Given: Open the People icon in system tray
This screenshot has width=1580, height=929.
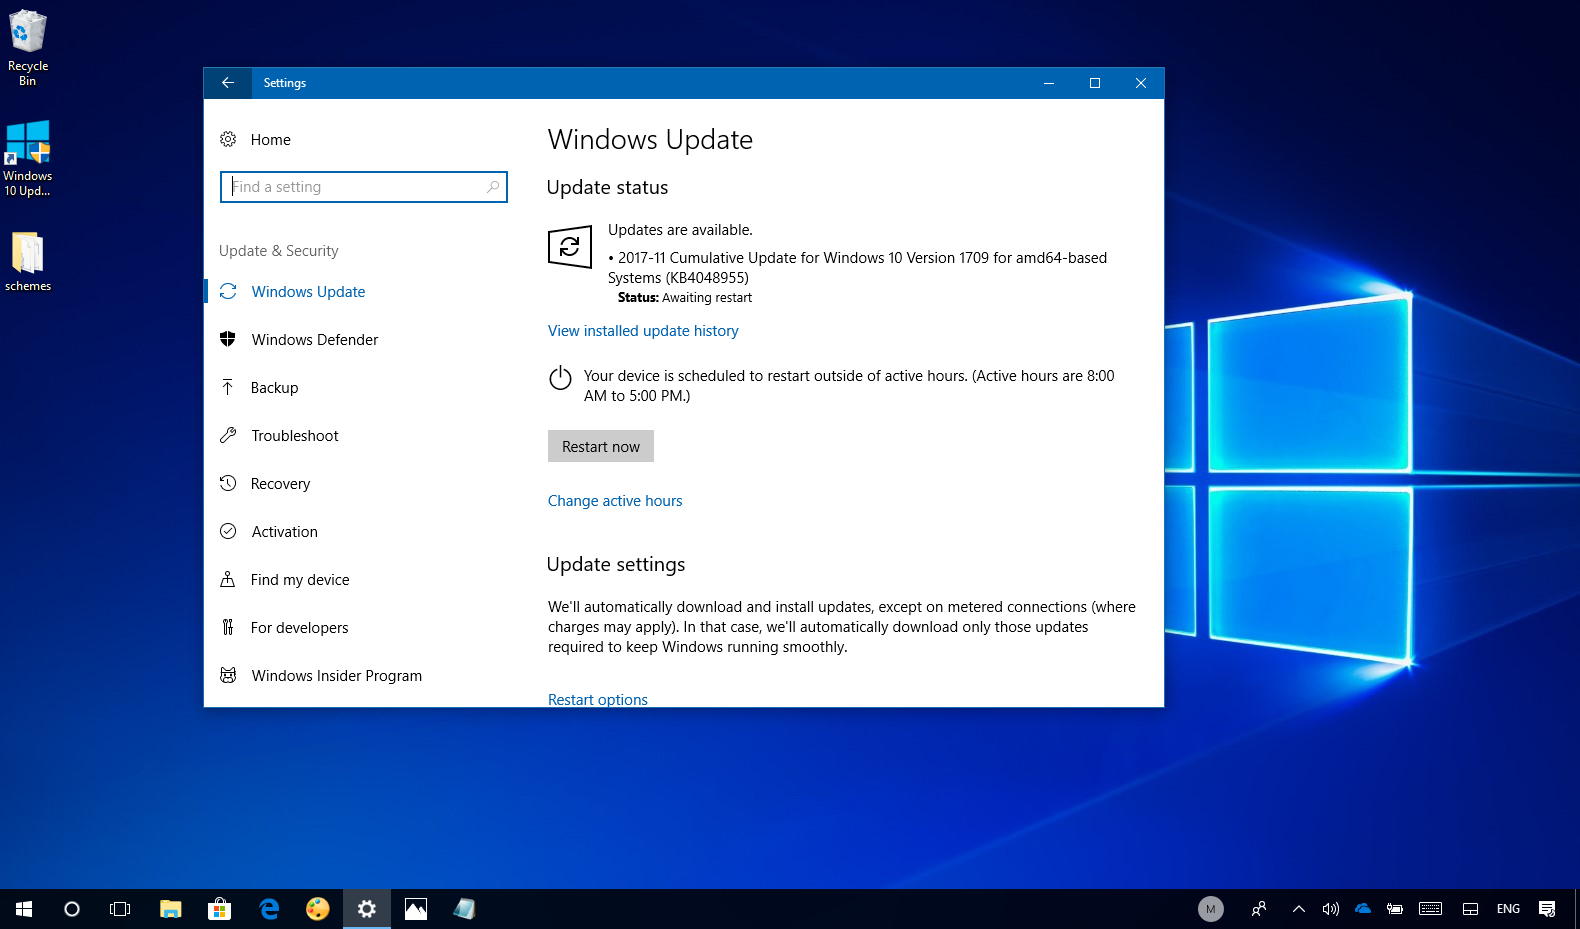Looking at the screenshot, I should tap(1259, 909).
